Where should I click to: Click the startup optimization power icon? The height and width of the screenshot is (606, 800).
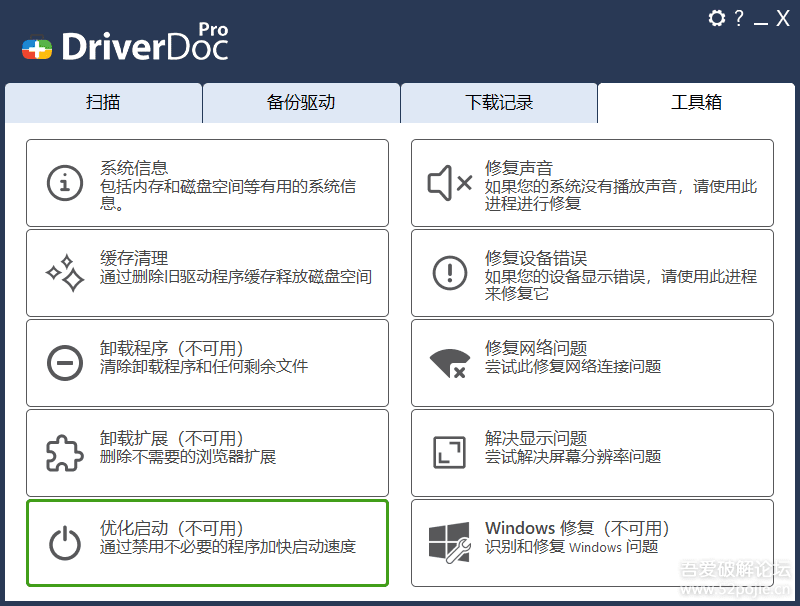click(x=65, y=543)
